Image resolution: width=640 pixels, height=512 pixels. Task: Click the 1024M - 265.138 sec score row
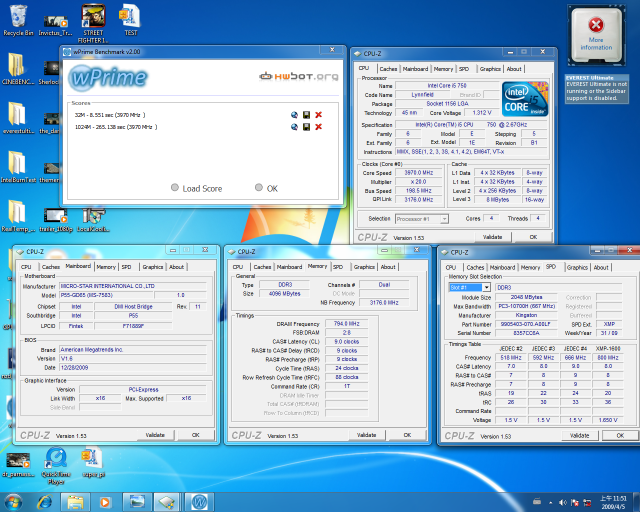coord(116,127)
